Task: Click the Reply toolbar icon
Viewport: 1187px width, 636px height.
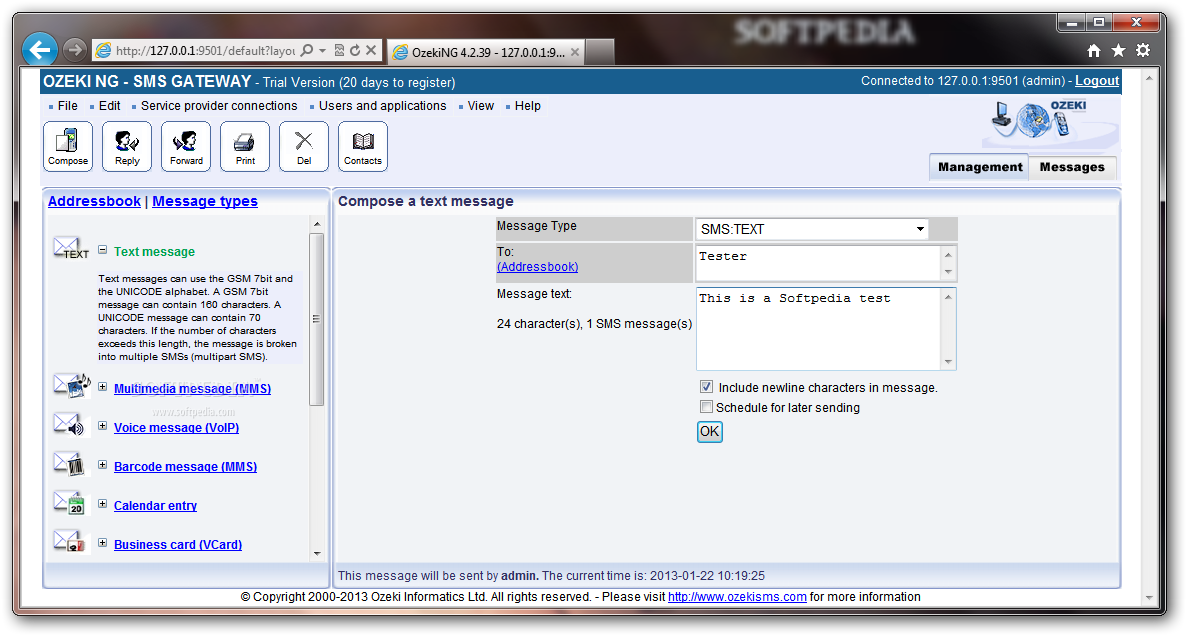Action: tap(127, 146)
